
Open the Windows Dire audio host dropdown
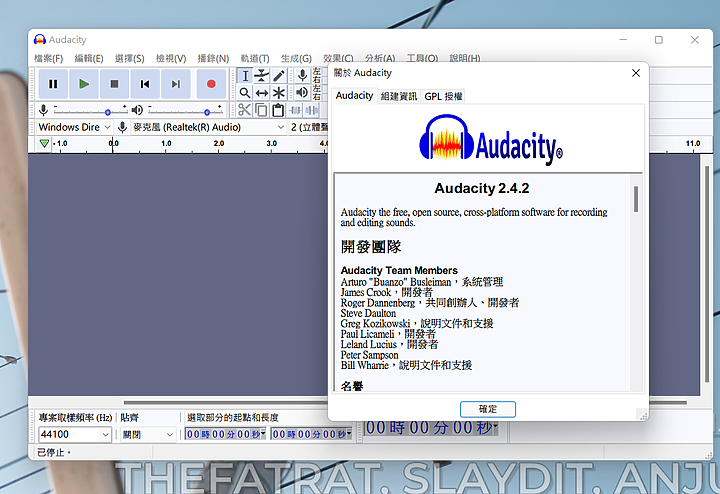tap(74, 127)
